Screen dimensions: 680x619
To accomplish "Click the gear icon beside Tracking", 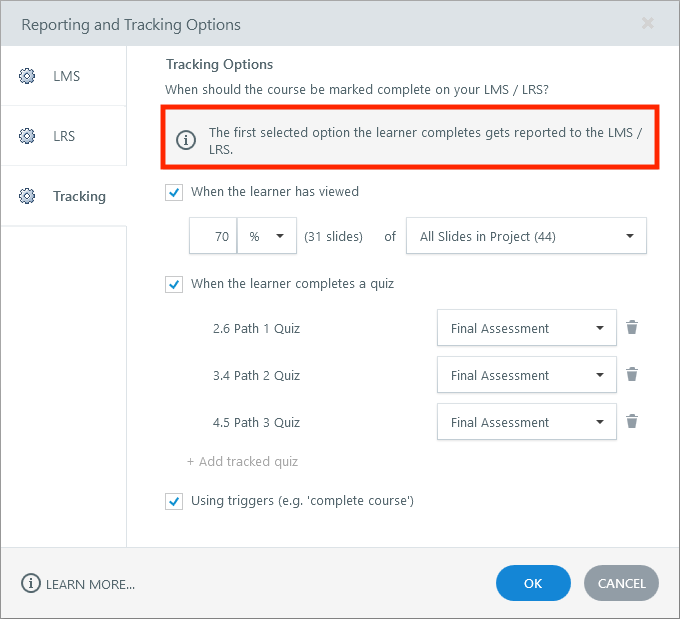I will click(27, 196).
